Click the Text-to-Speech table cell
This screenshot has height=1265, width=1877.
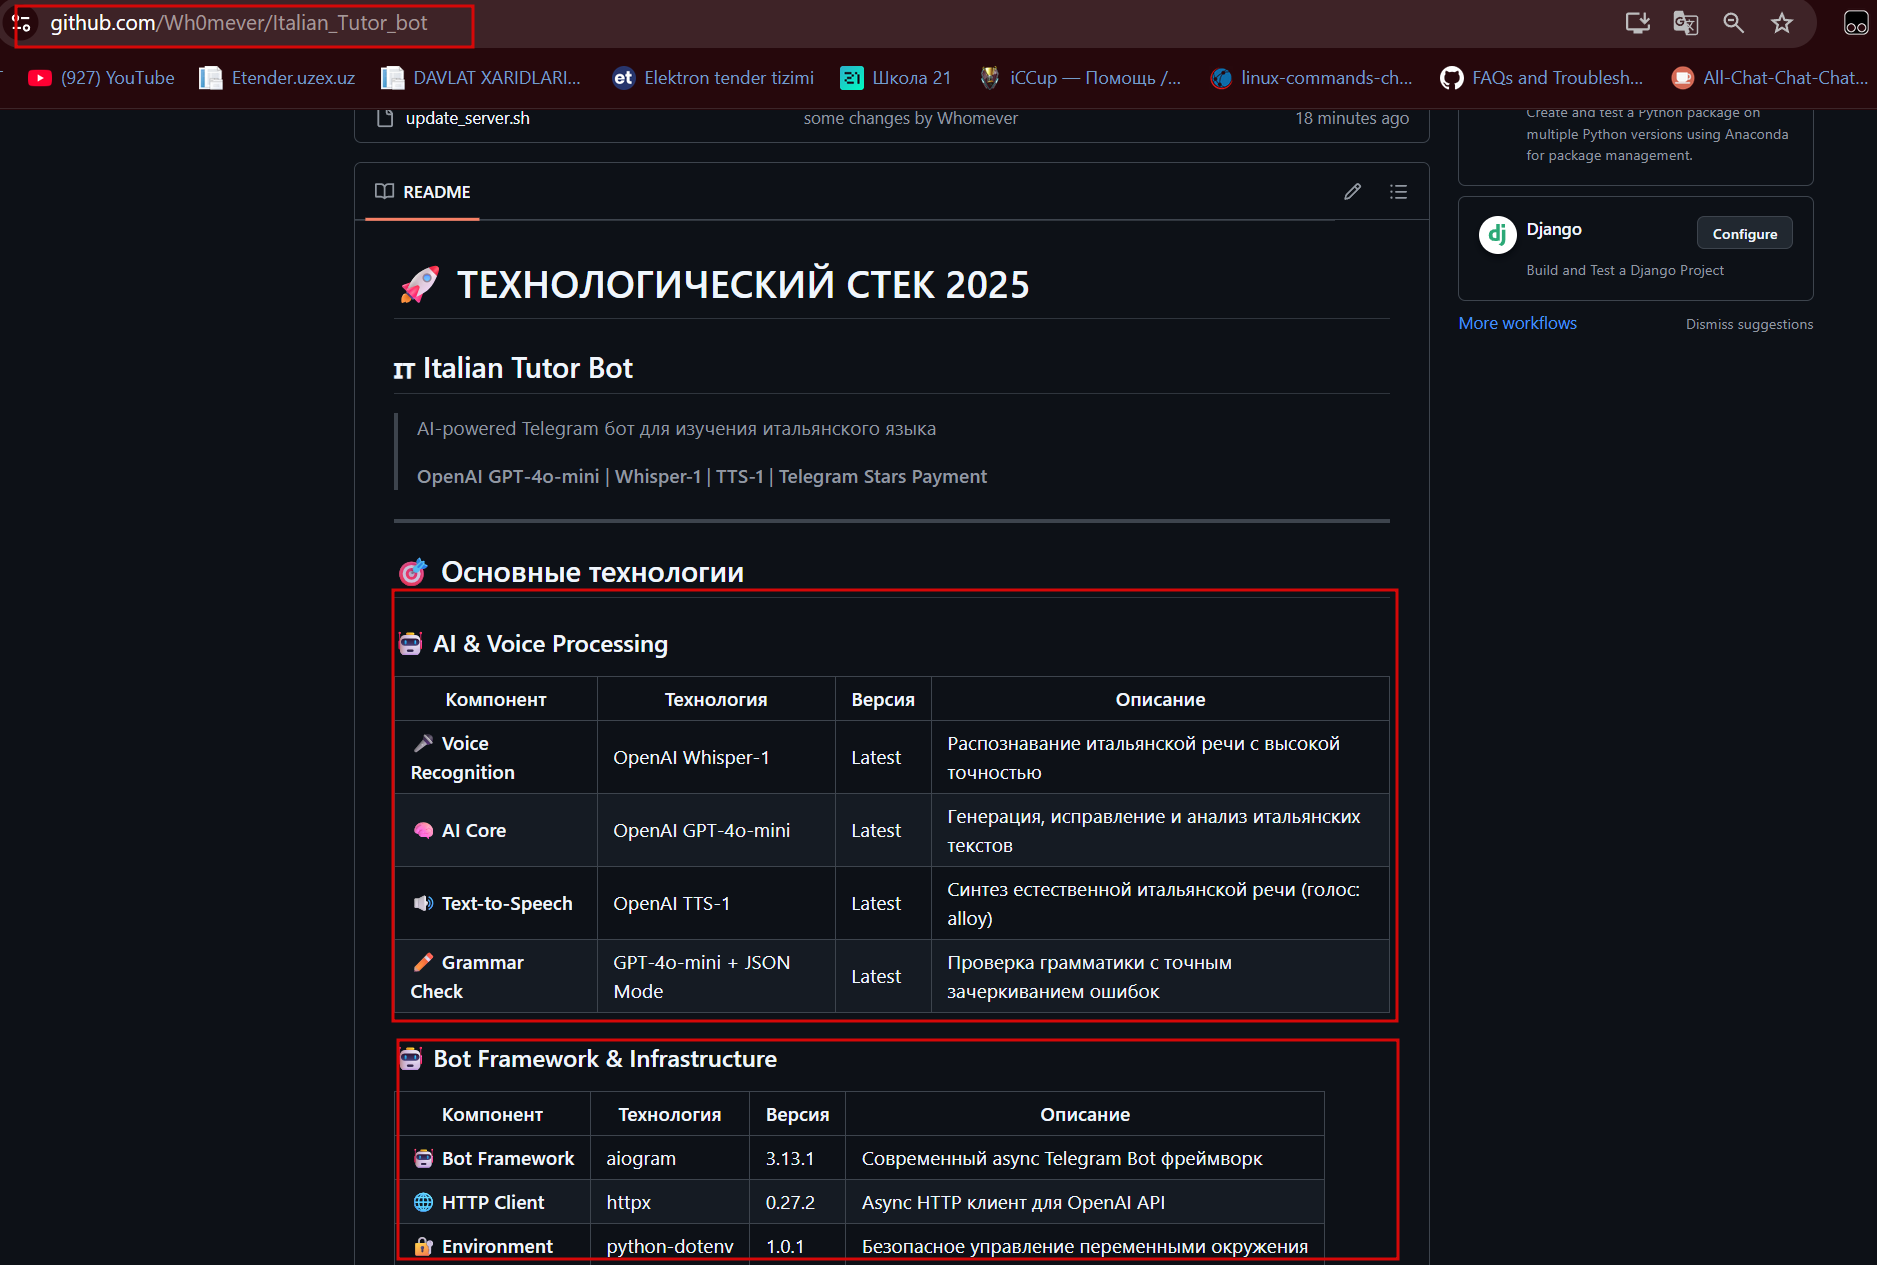[496, 903]
